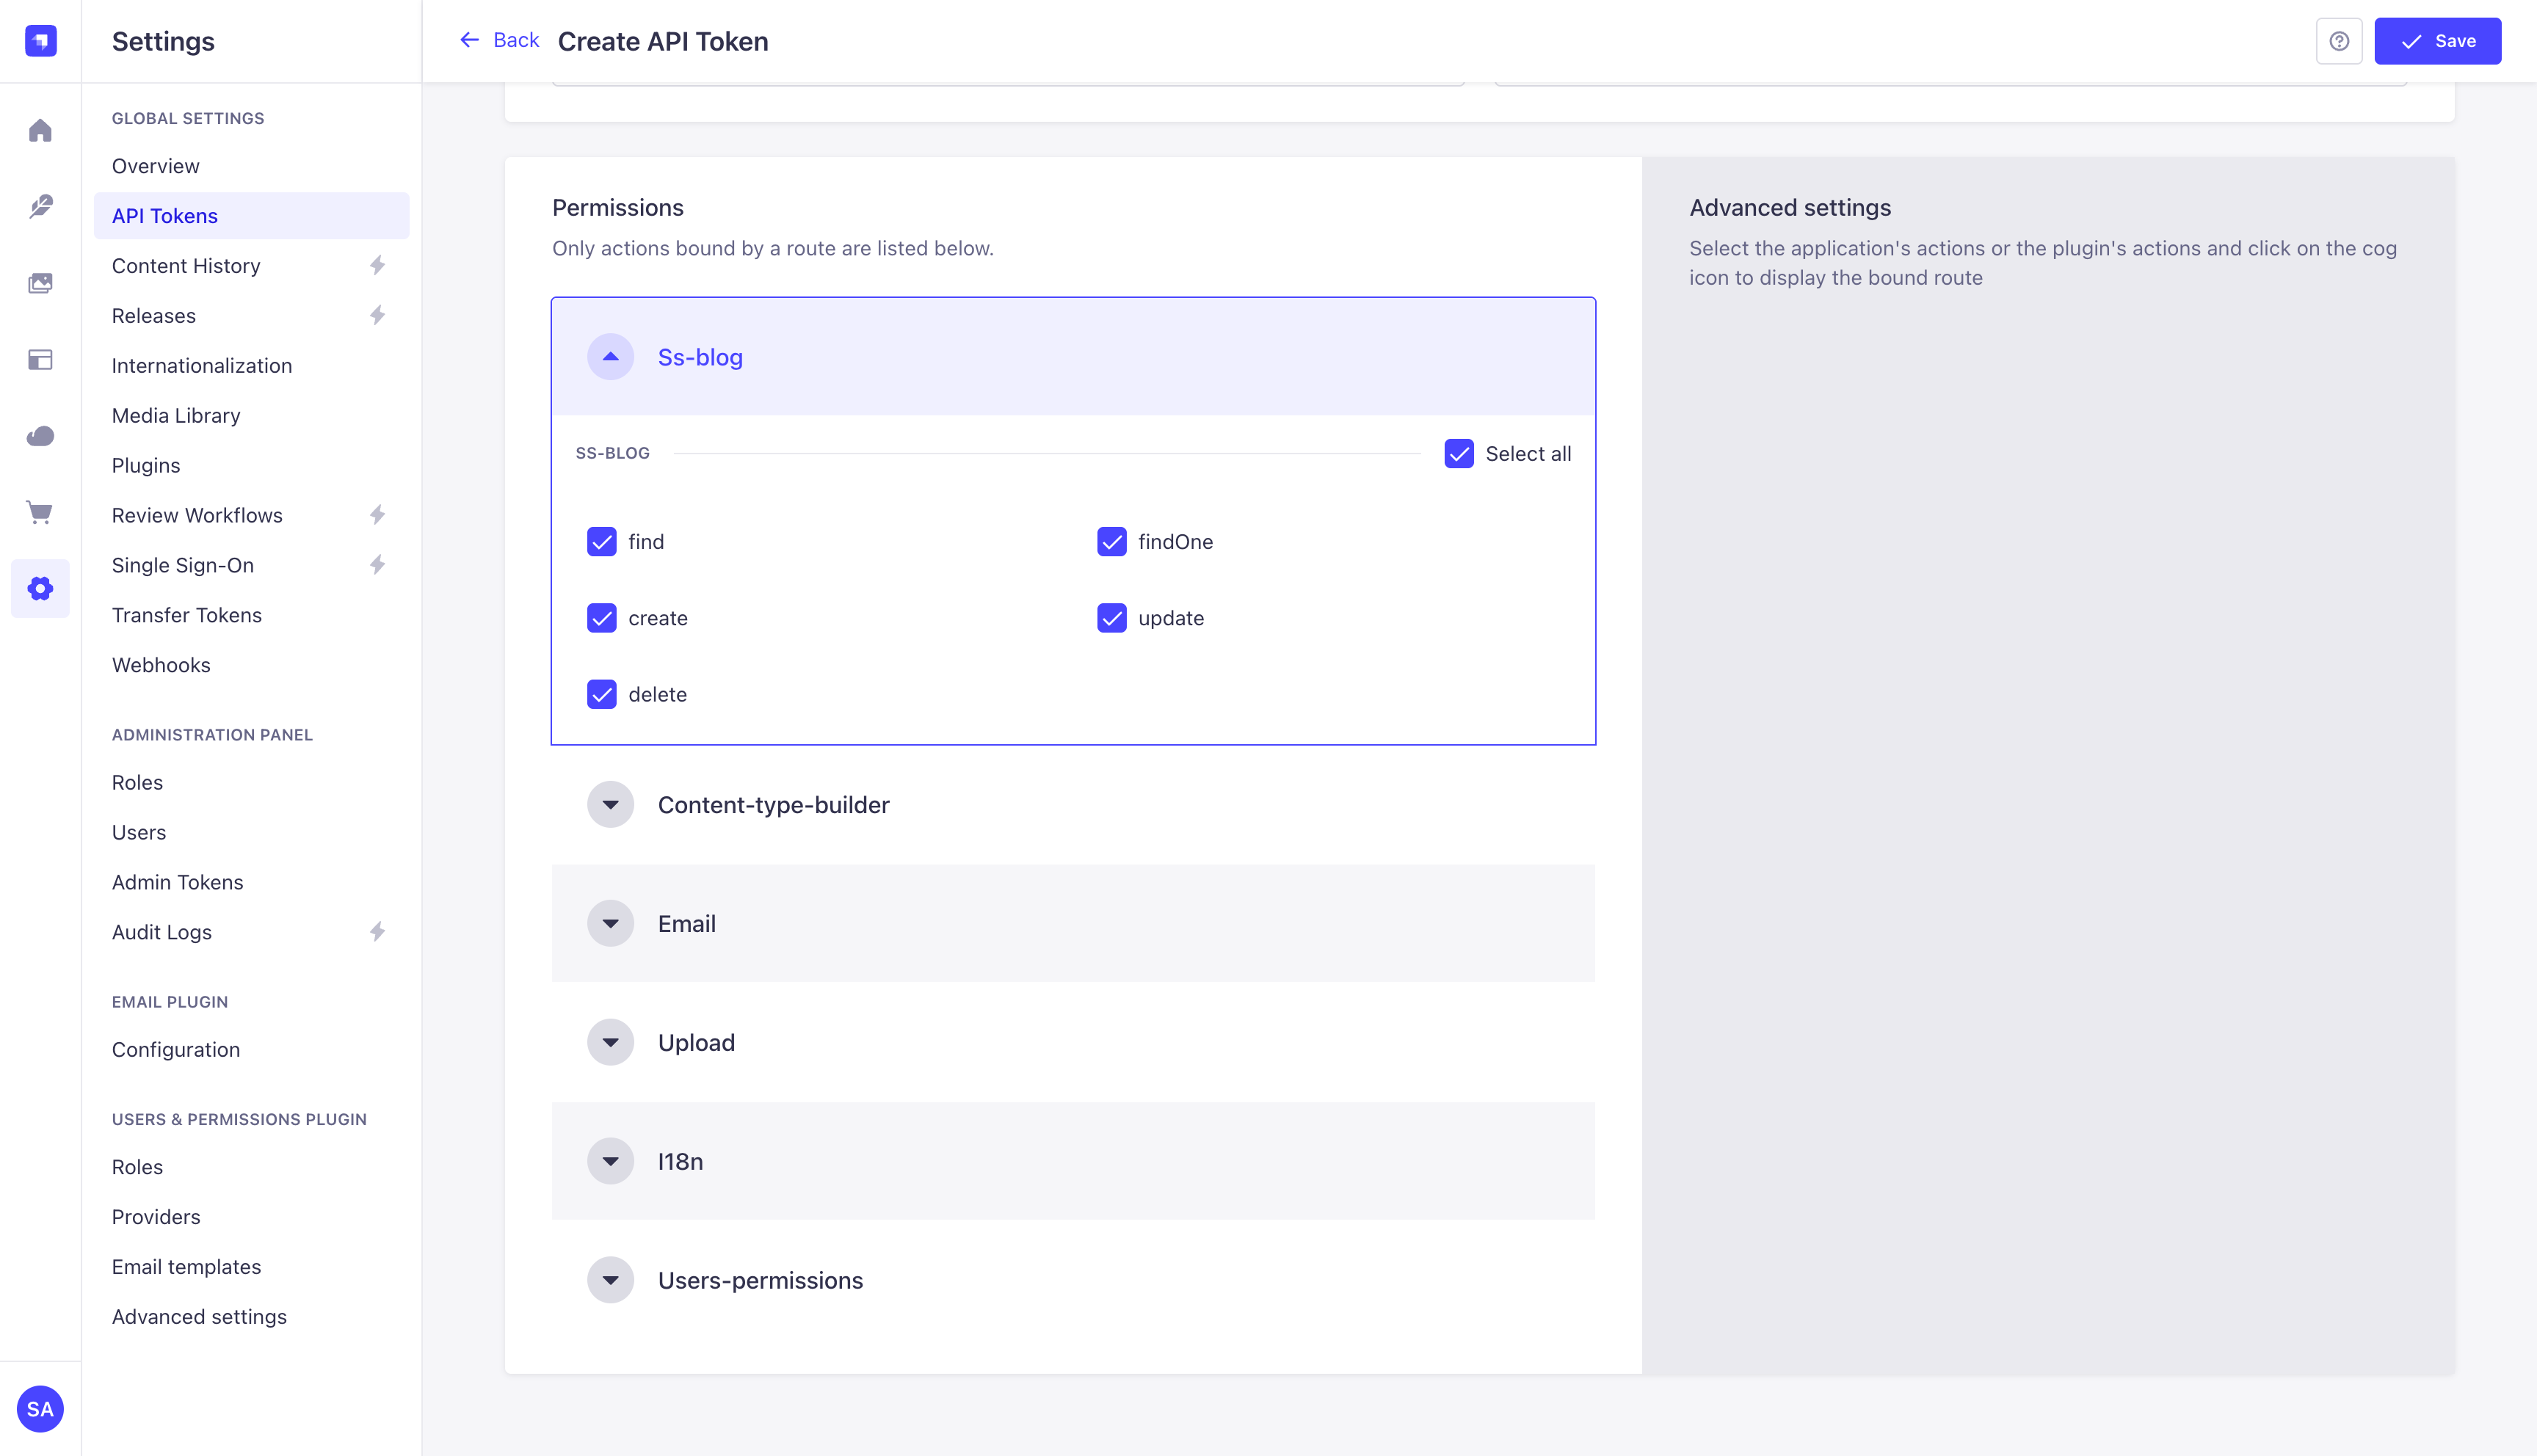Open Advanced settings in sidebar
Screen dimensions: 2537x1456
tap(252, 1317)
